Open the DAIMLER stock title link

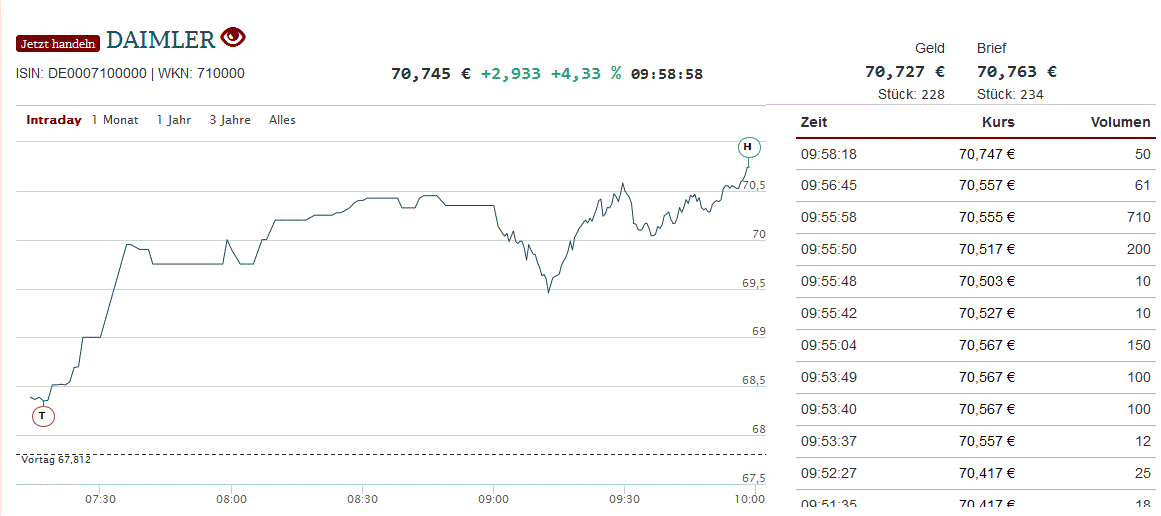click(x=160, y=40)
